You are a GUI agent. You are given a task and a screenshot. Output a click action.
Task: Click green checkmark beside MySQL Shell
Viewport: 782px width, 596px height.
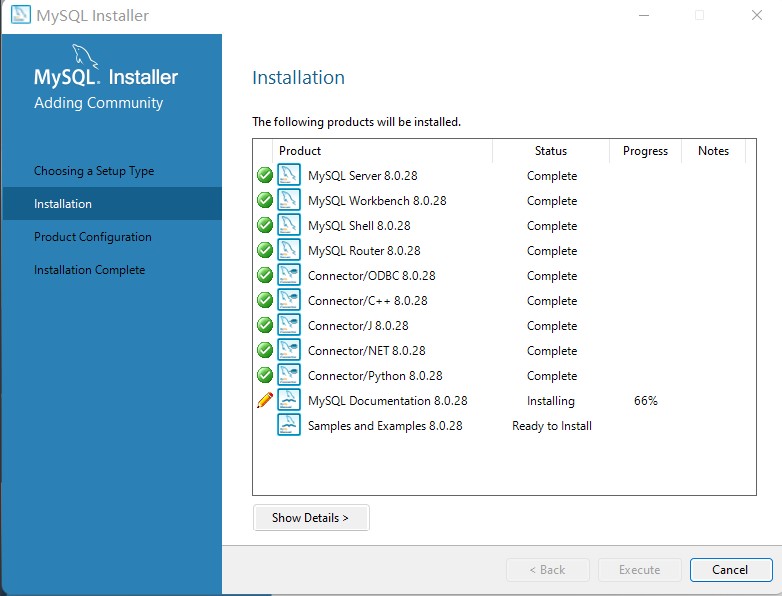coord(265,225)
